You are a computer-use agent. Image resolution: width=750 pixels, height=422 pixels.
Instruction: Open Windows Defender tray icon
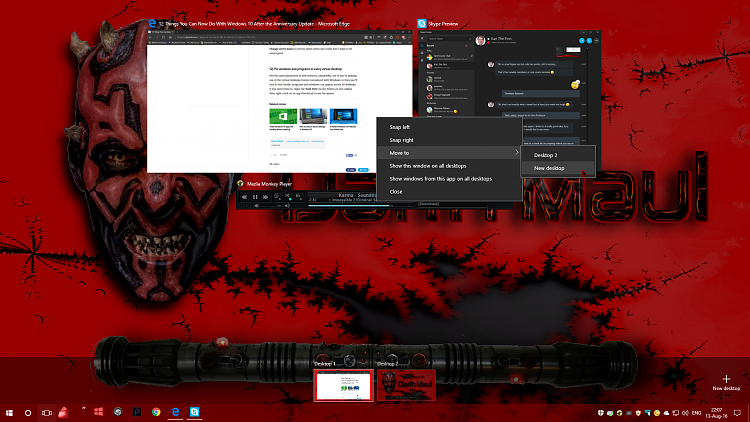pos(601,413)
